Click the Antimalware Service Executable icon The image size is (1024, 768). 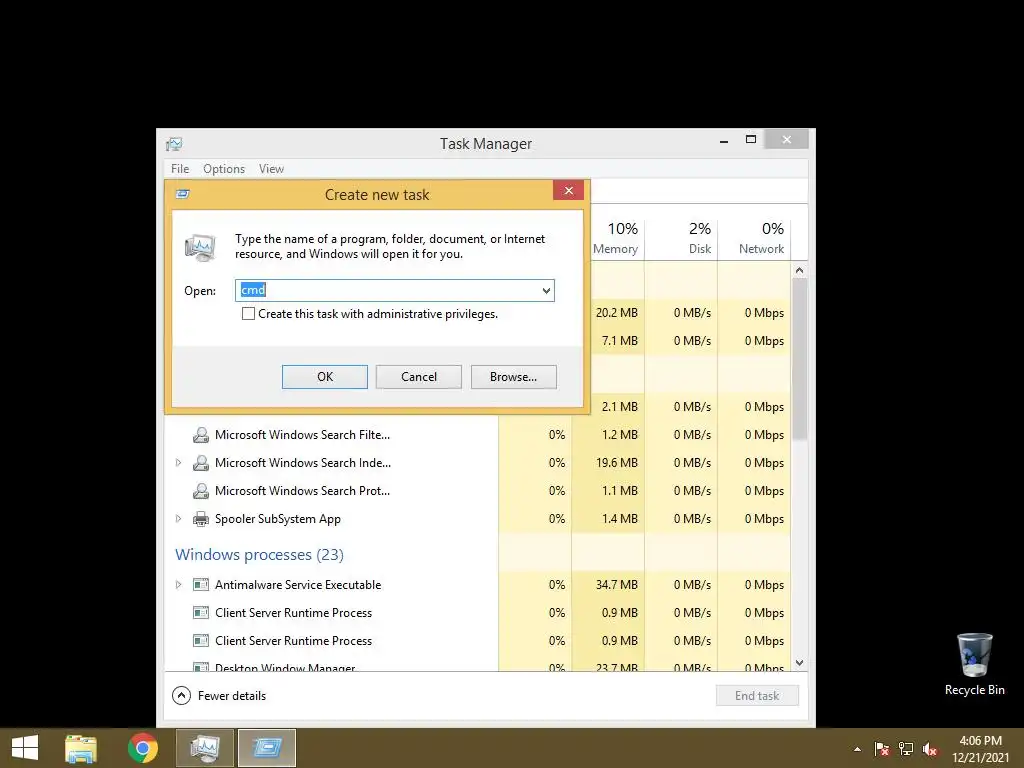tap(200, 584)
